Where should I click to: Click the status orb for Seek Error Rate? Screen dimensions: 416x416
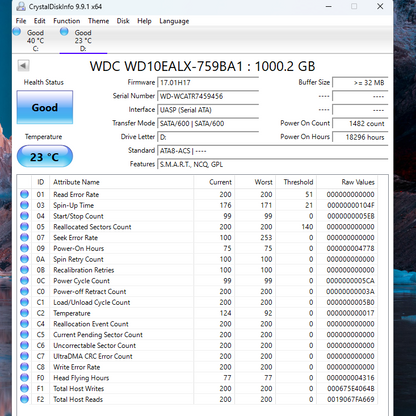pyautogui.click(x=24, y=237)
